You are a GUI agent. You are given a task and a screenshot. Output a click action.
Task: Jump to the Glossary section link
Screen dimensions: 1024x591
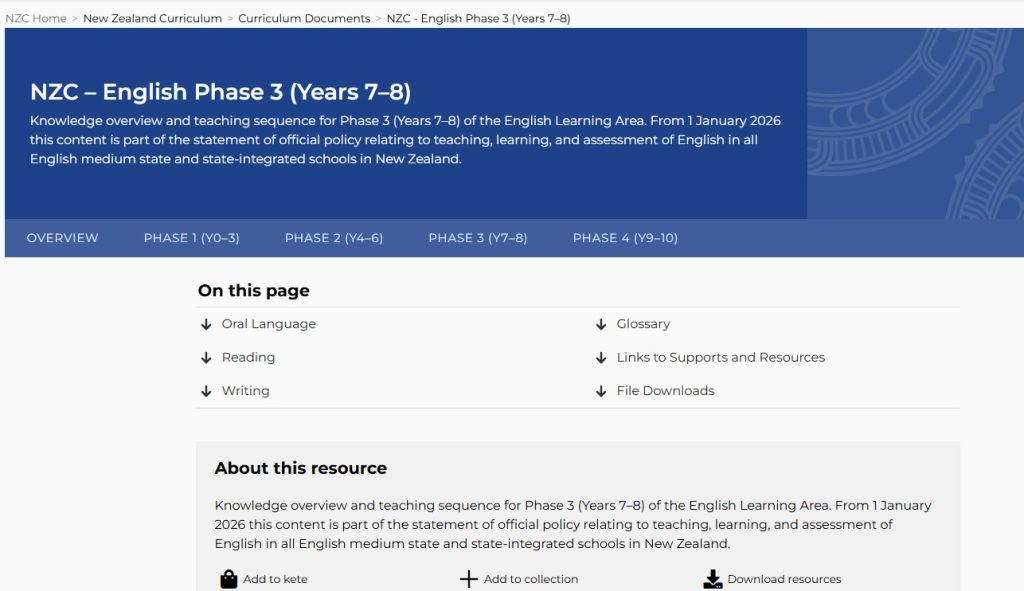click(x=643, y=324)
